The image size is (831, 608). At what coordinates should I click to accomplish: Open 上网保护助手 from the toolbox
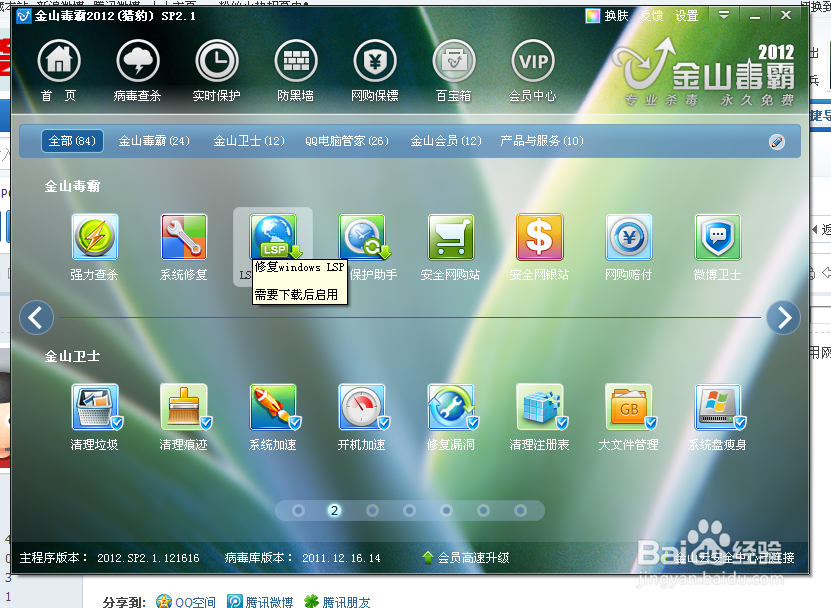tap(362, 238)
